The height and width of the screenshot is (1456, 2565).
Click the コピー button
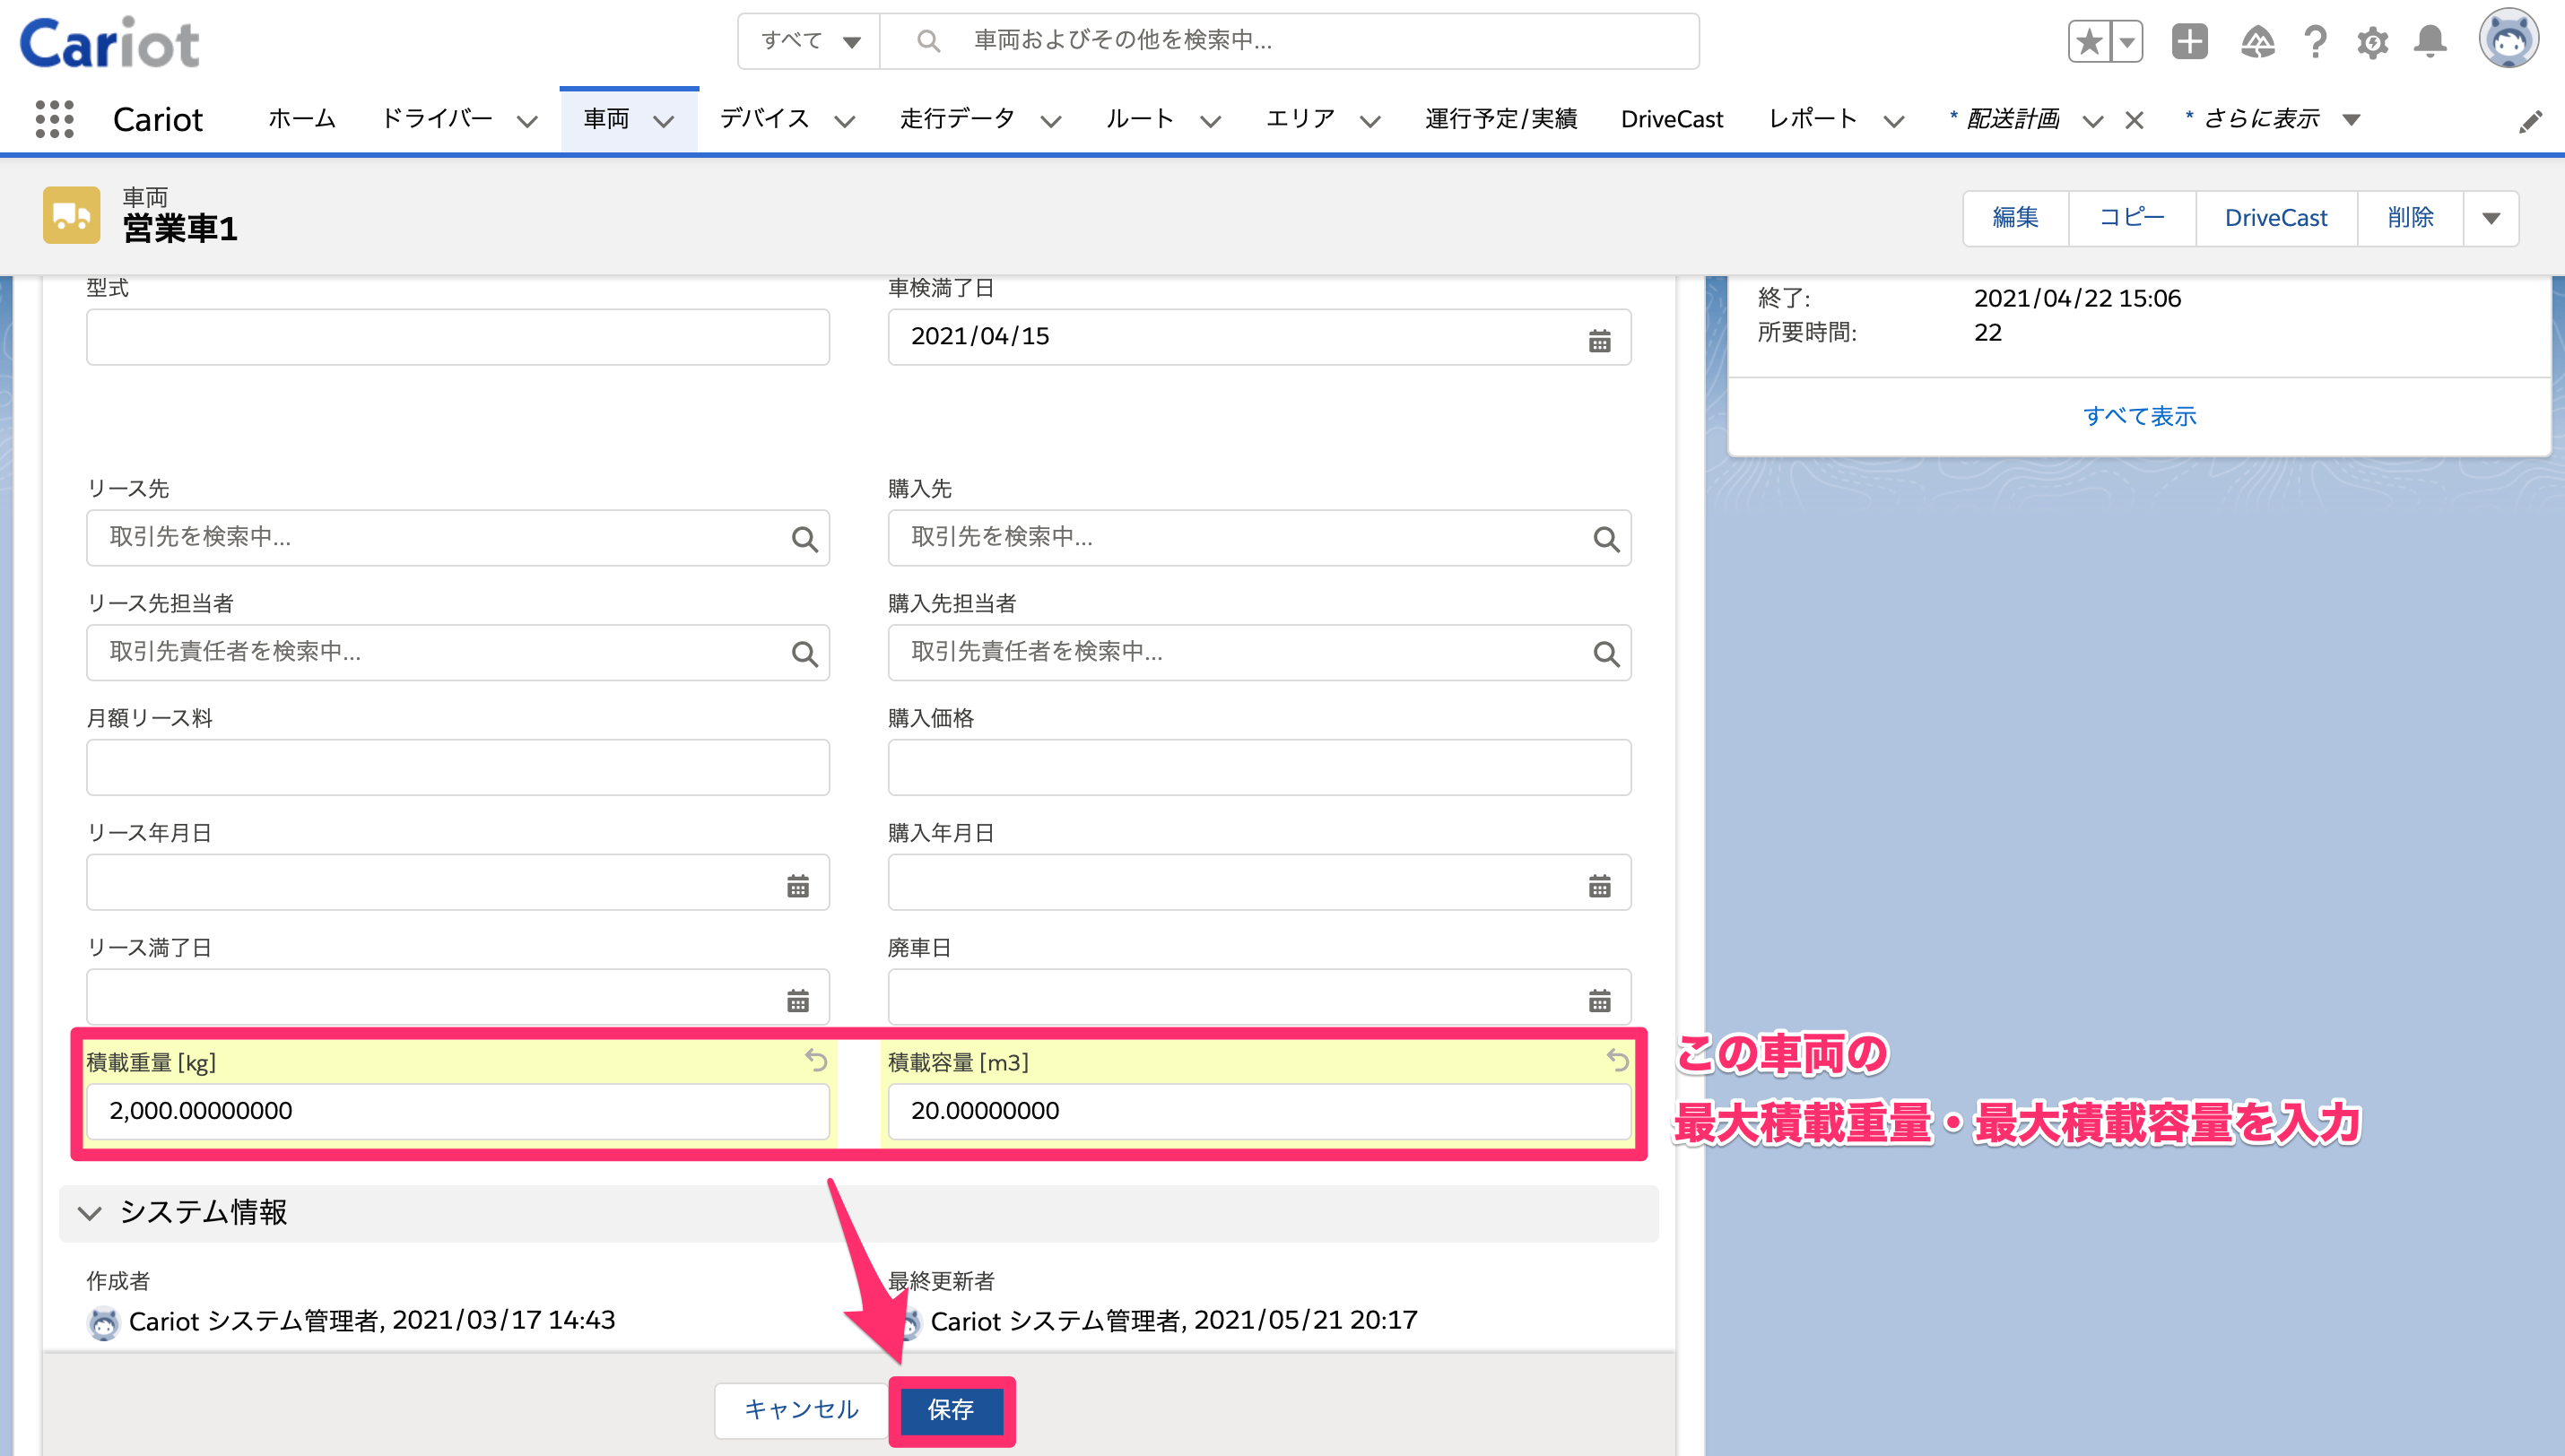[x=2132, y=218]
